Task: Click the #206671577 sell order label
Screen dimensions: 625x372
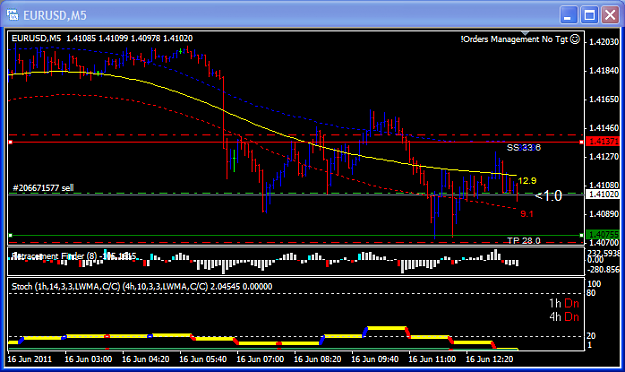Action: (43, 188)
